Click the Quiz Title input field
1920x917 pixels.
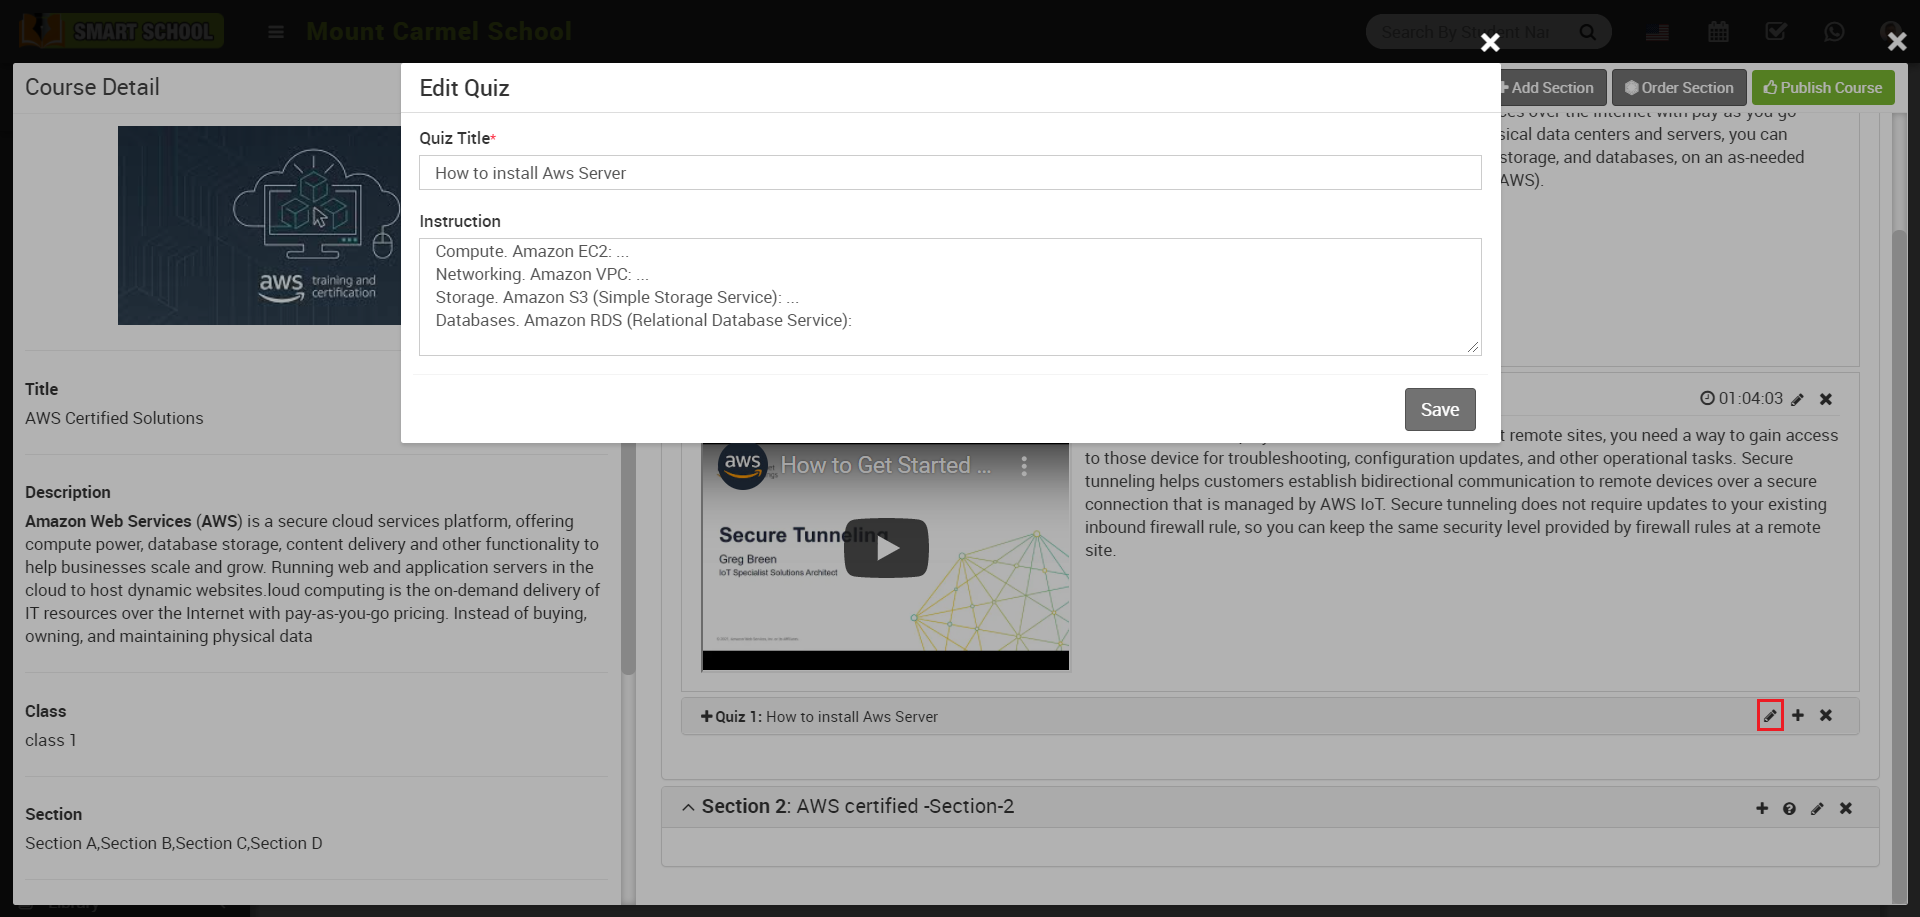[x=949, y=173]
